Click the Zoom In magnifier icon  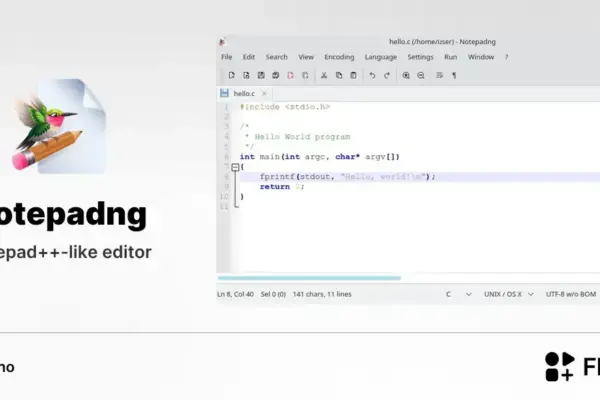point(406,75)
